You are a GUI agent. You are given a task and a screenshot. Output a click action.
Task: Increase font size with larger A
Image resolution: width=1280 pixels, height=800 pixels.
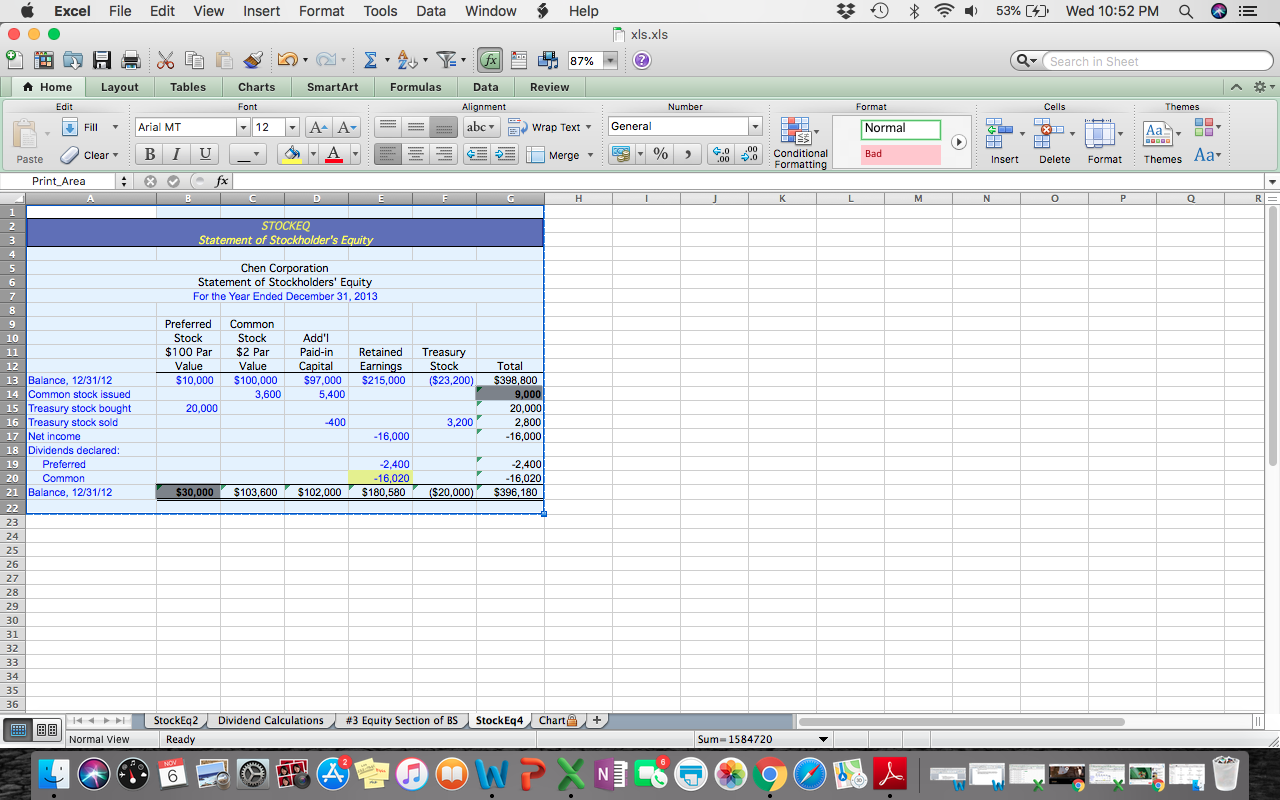(318, 127)
